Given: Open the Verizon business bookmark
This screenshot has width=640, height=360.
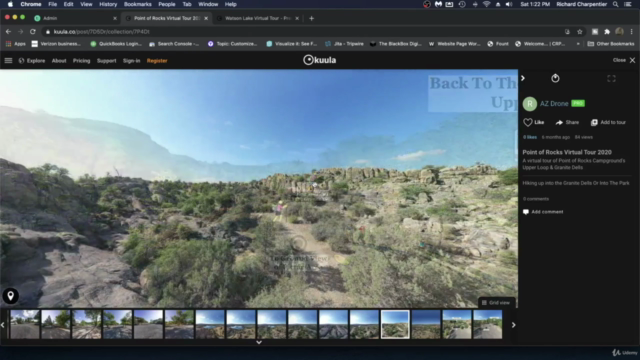Looking at the screenshot, I should pos(56,44).
